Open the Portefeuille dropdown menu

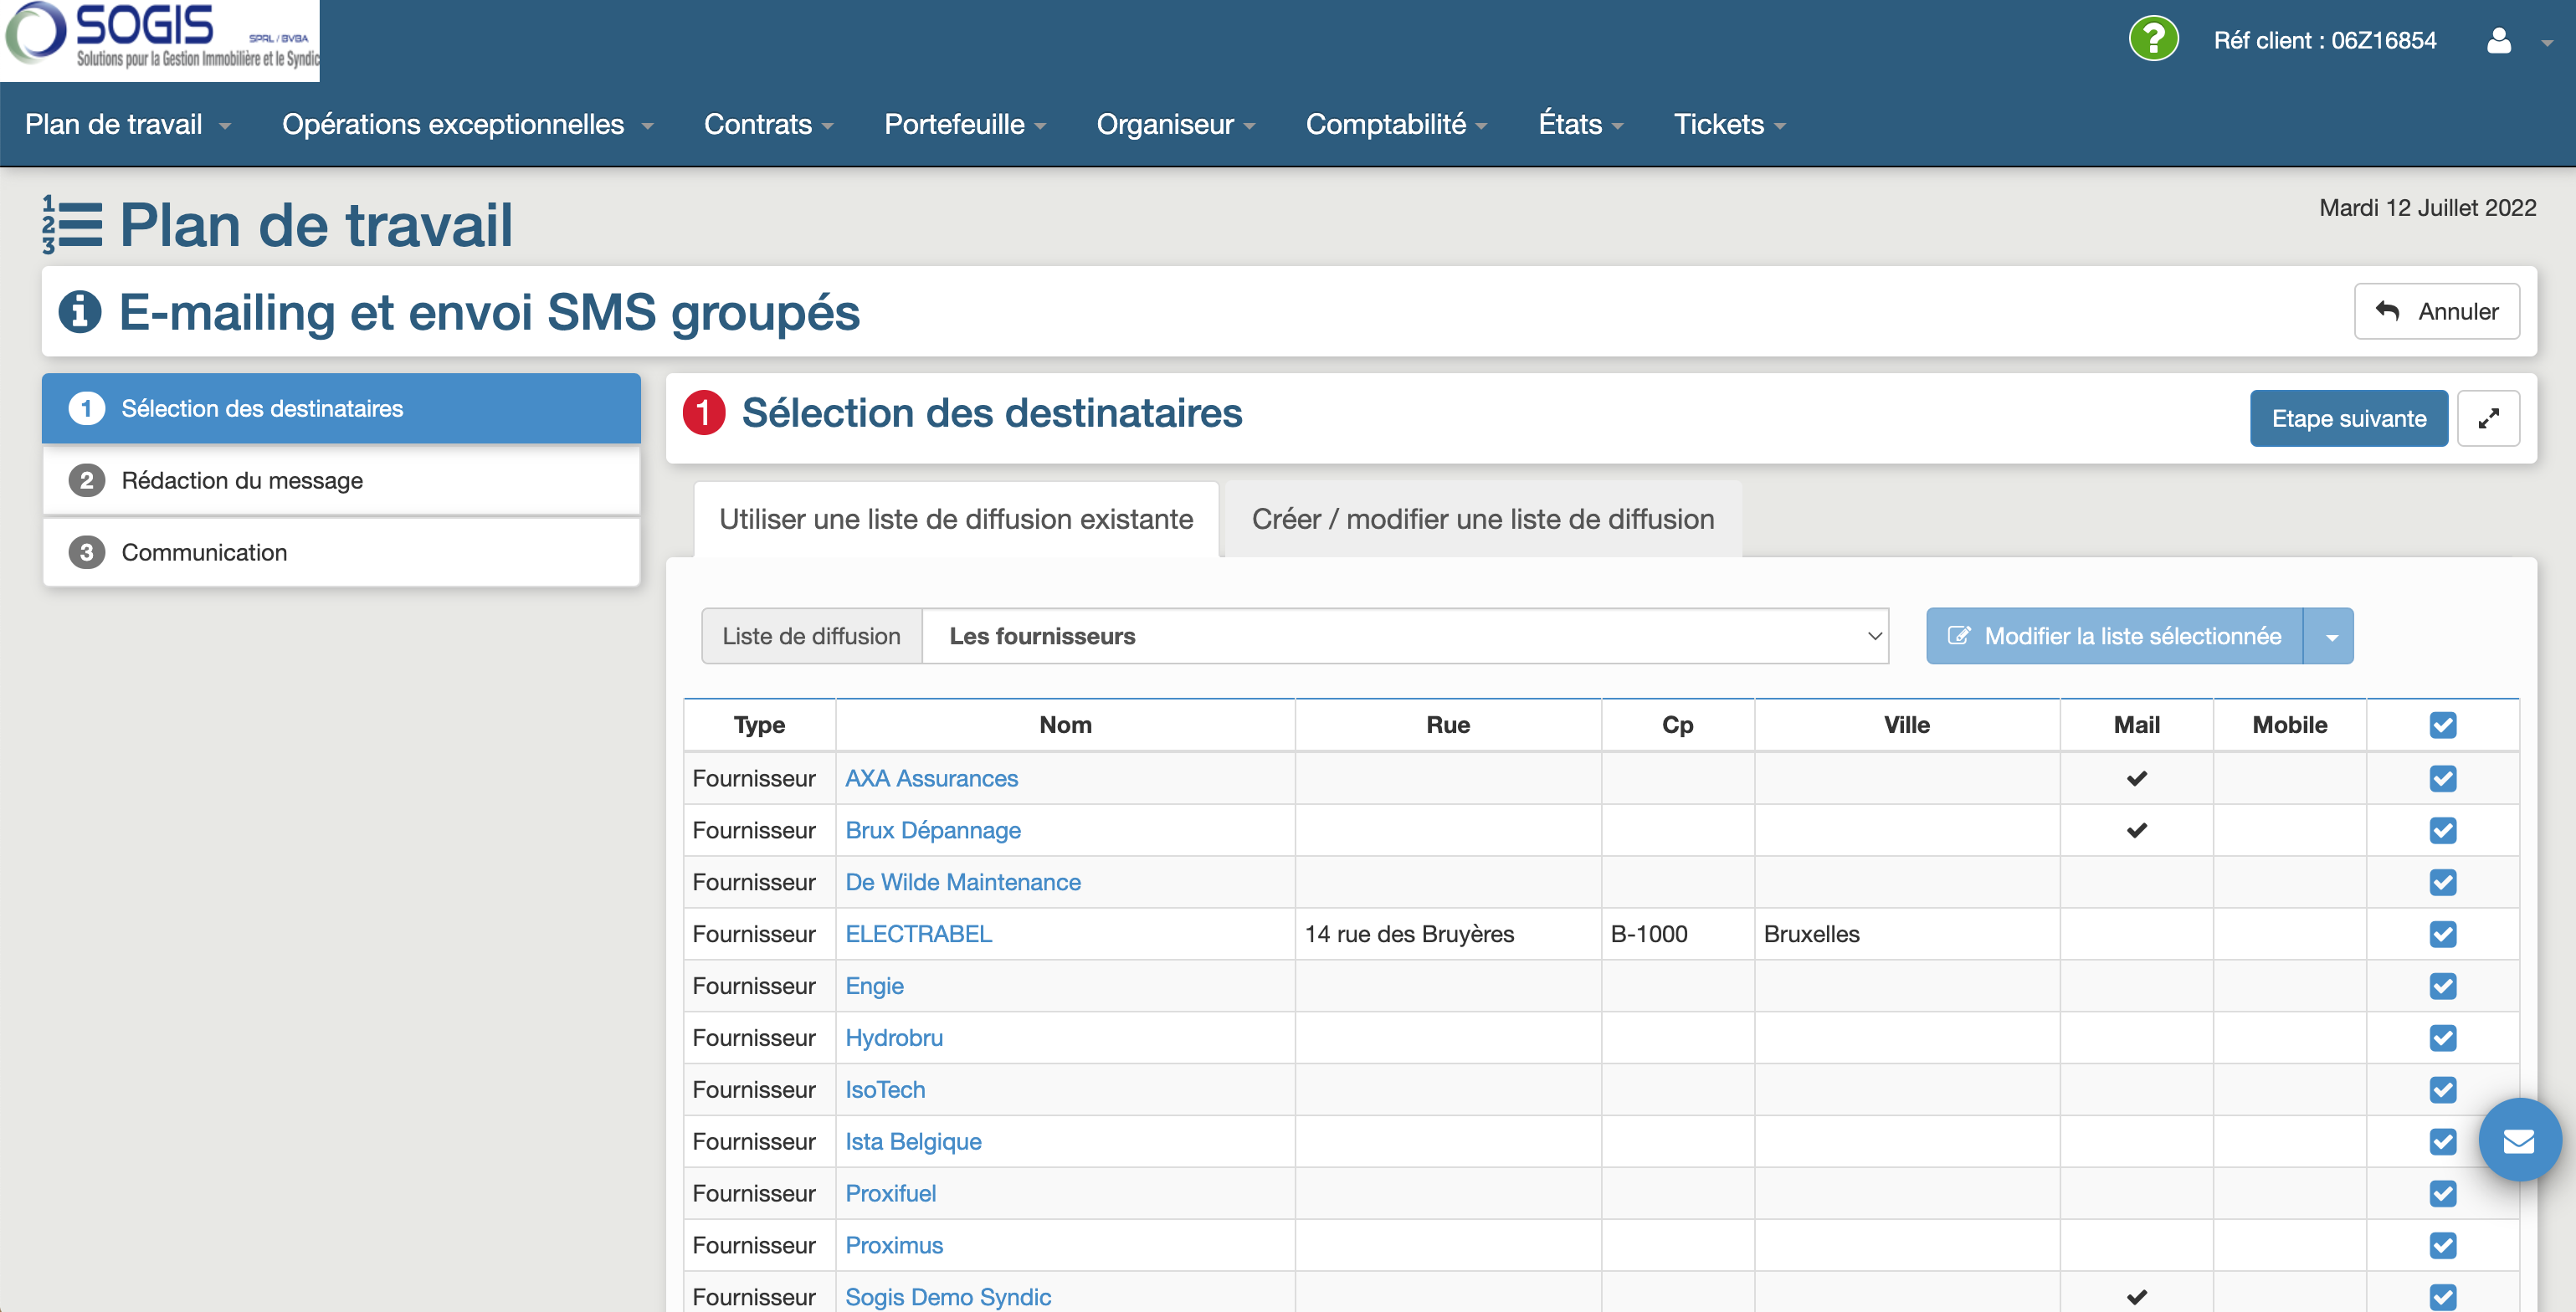[965, 124]
